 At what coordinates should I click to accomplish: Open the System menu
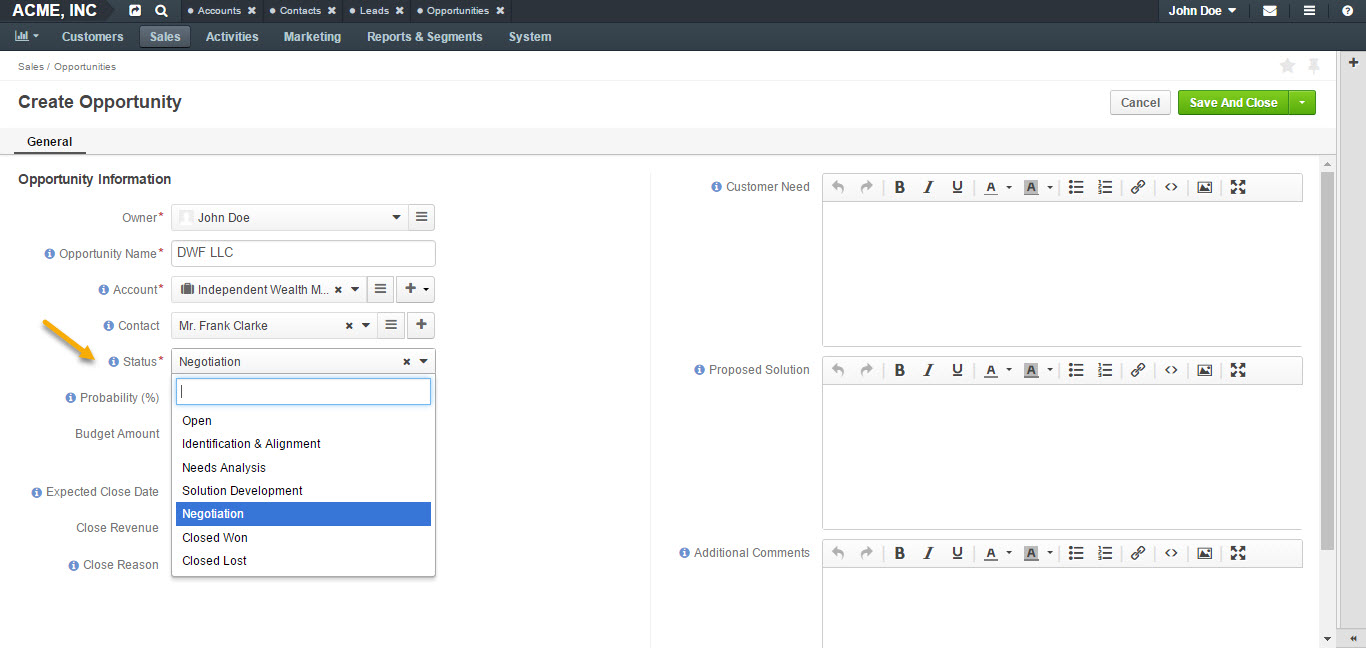pyautogui.click(x=530, y=37)
